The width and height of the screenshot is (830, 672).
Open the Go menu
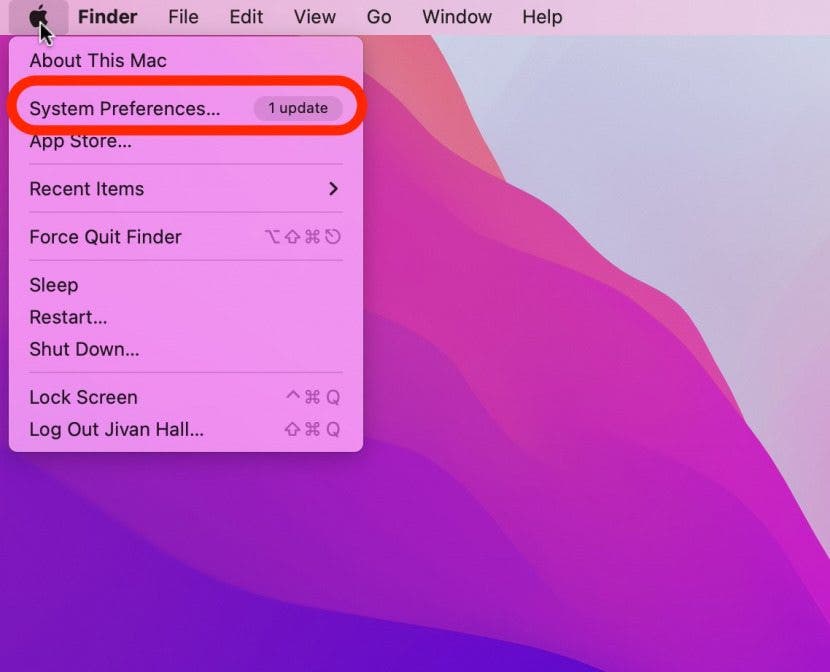379,17
